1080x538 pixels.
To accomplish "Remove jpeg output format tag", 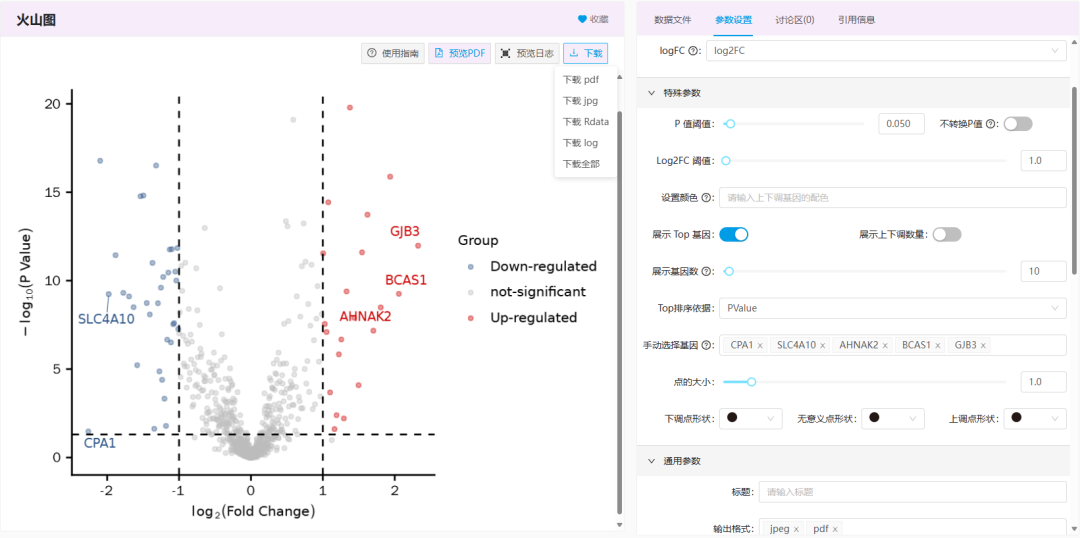I will [796, 529].
